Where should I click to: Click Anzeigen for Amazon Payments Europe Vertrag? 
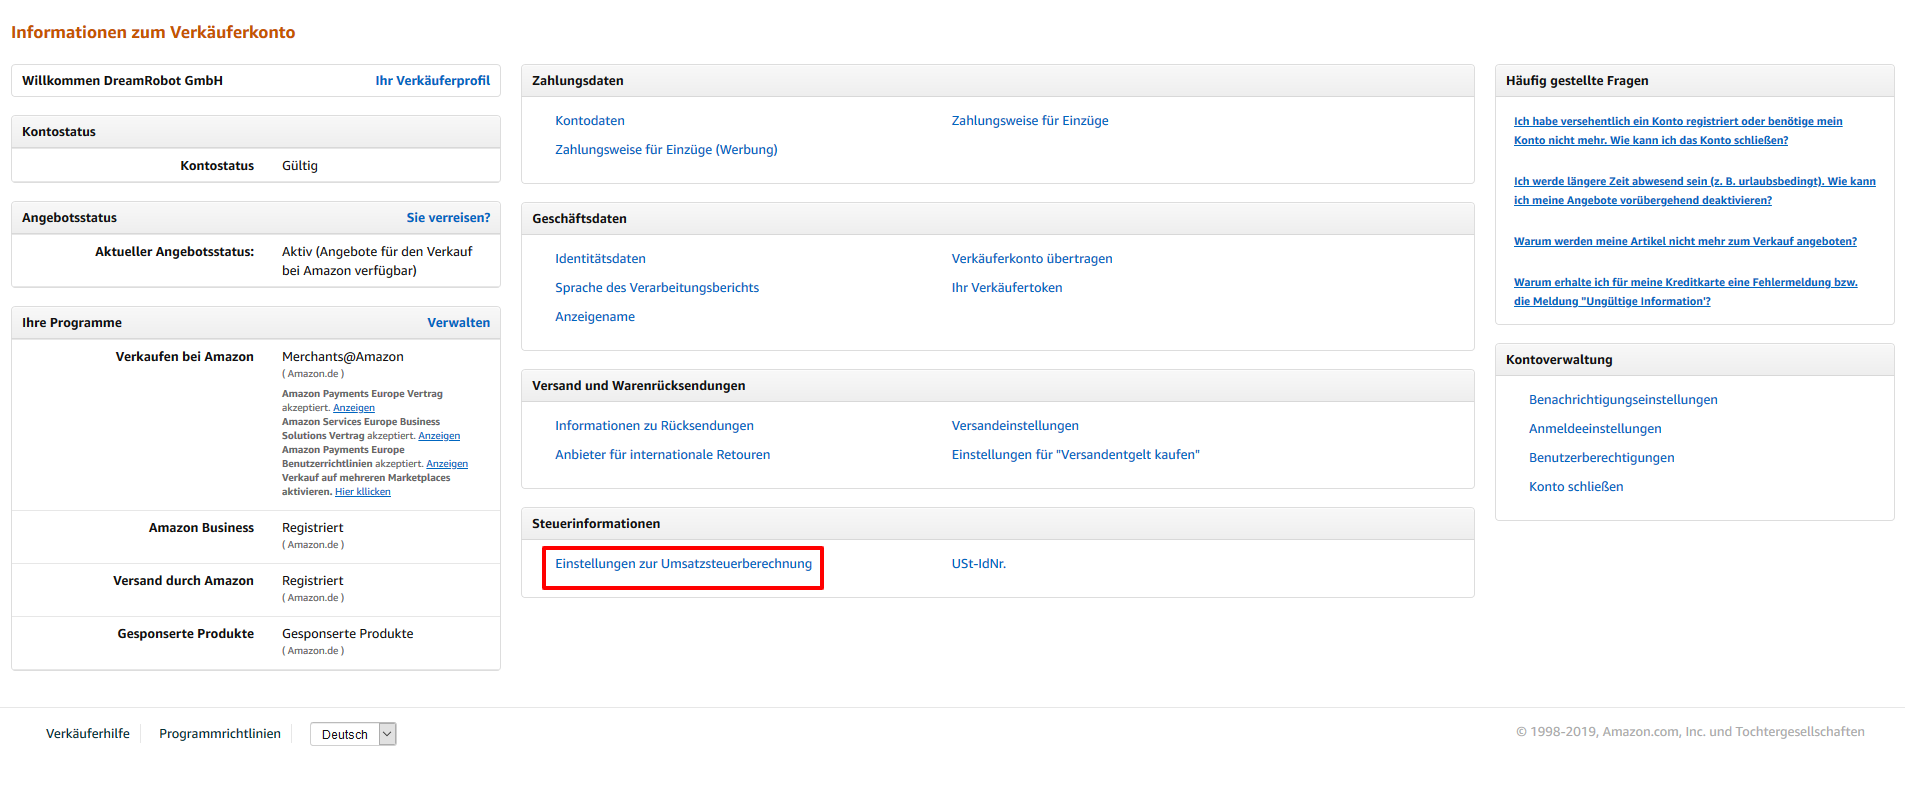pos(354,408)
